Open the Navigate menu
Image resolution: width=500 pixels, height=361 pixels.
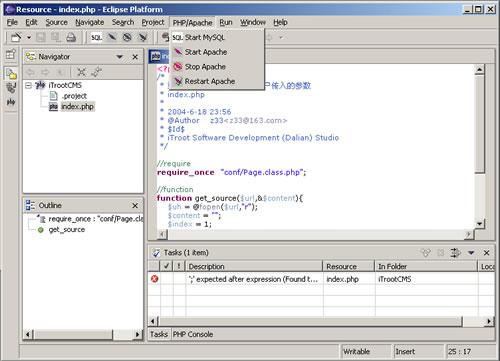tap(89, 22)
